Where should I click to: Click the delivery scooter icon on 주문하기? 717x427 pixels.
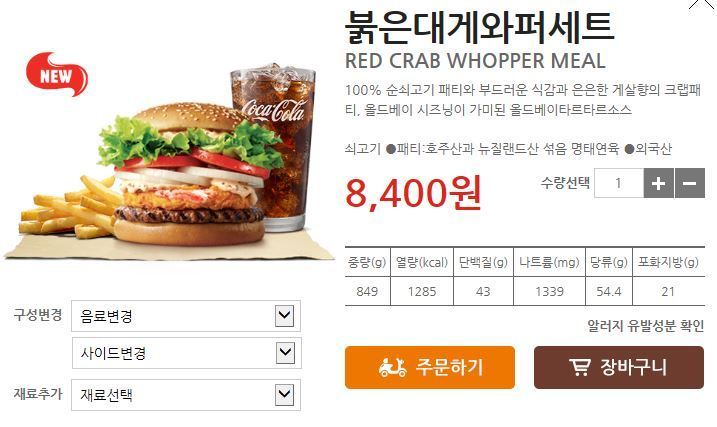tap(392, 368)
